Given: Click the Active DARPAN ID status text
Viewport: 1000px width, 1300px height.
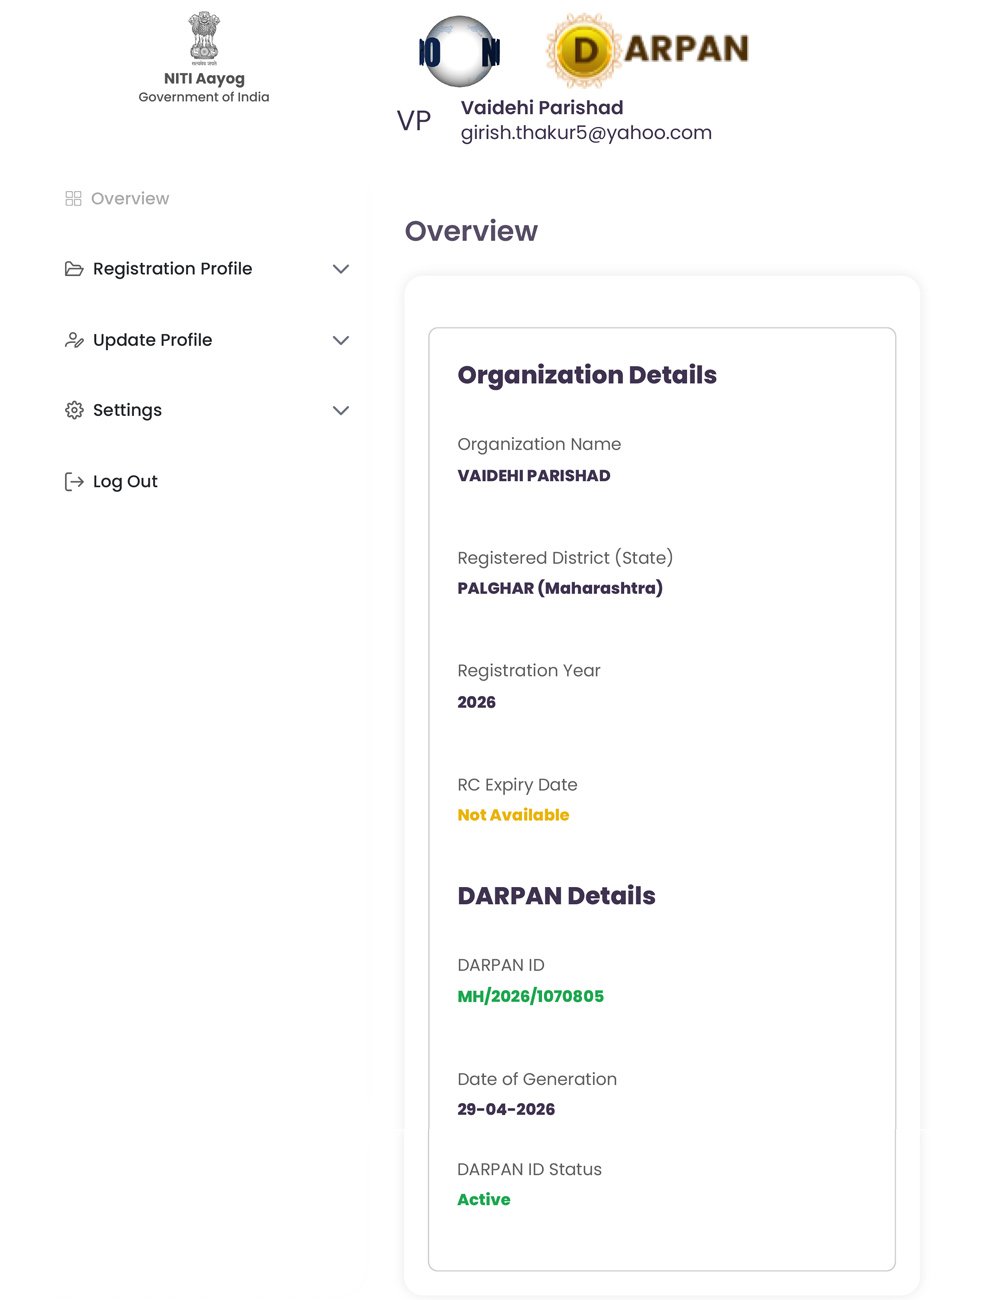Looking at the screenshot, I should (x=484, y=1200).
